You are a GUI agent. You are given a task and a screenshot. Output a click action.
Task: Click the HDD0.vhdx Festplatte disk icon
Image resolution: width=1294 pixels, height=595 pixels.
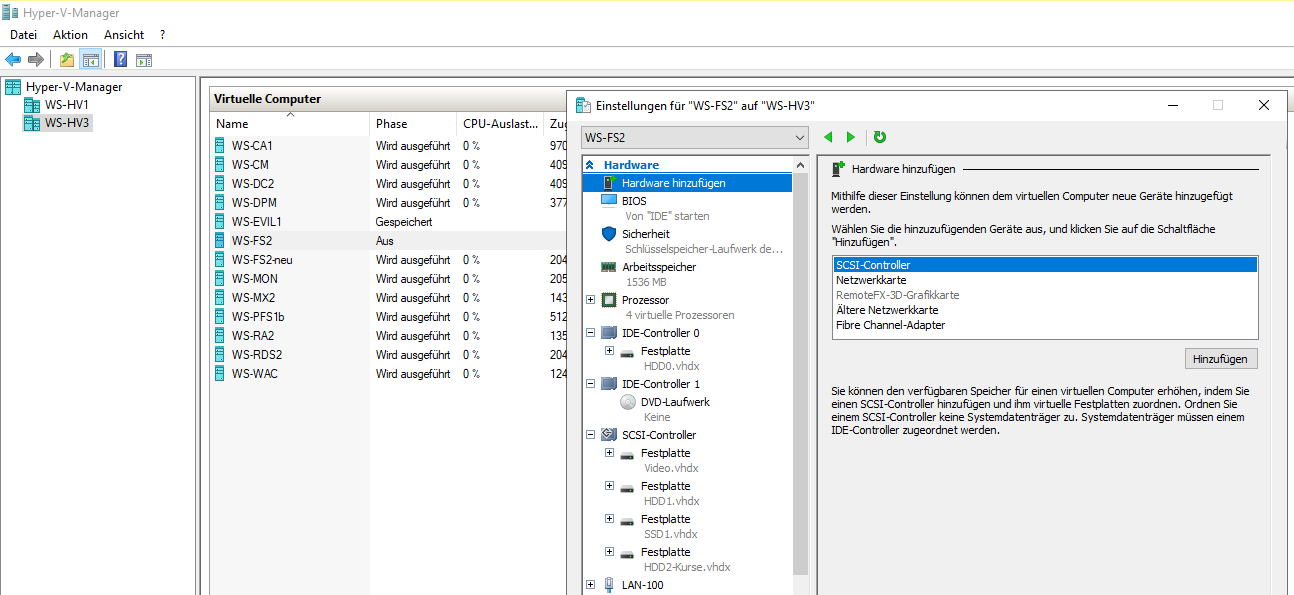point(627,353)
